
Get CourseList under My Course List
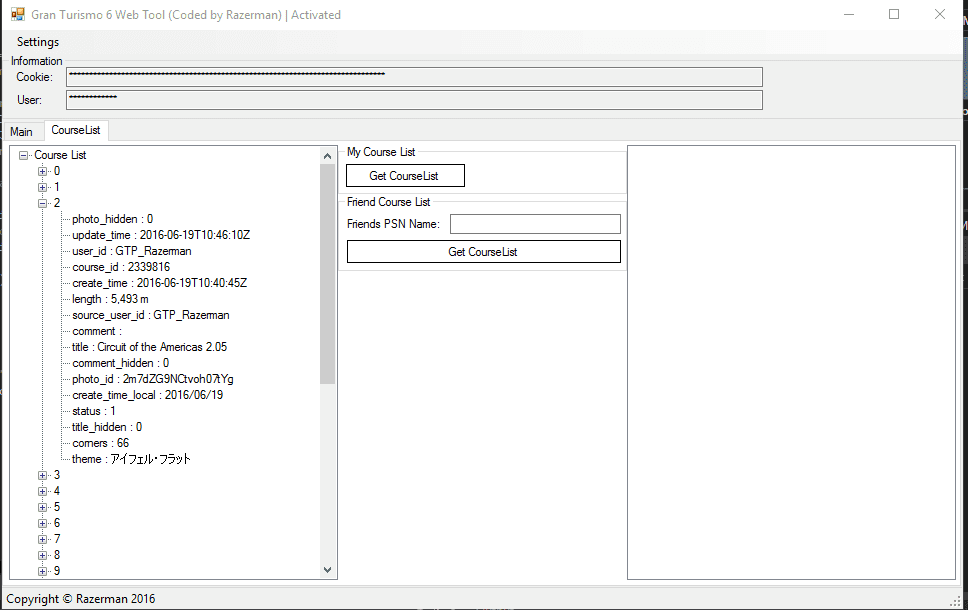click(x=405, y=176)
